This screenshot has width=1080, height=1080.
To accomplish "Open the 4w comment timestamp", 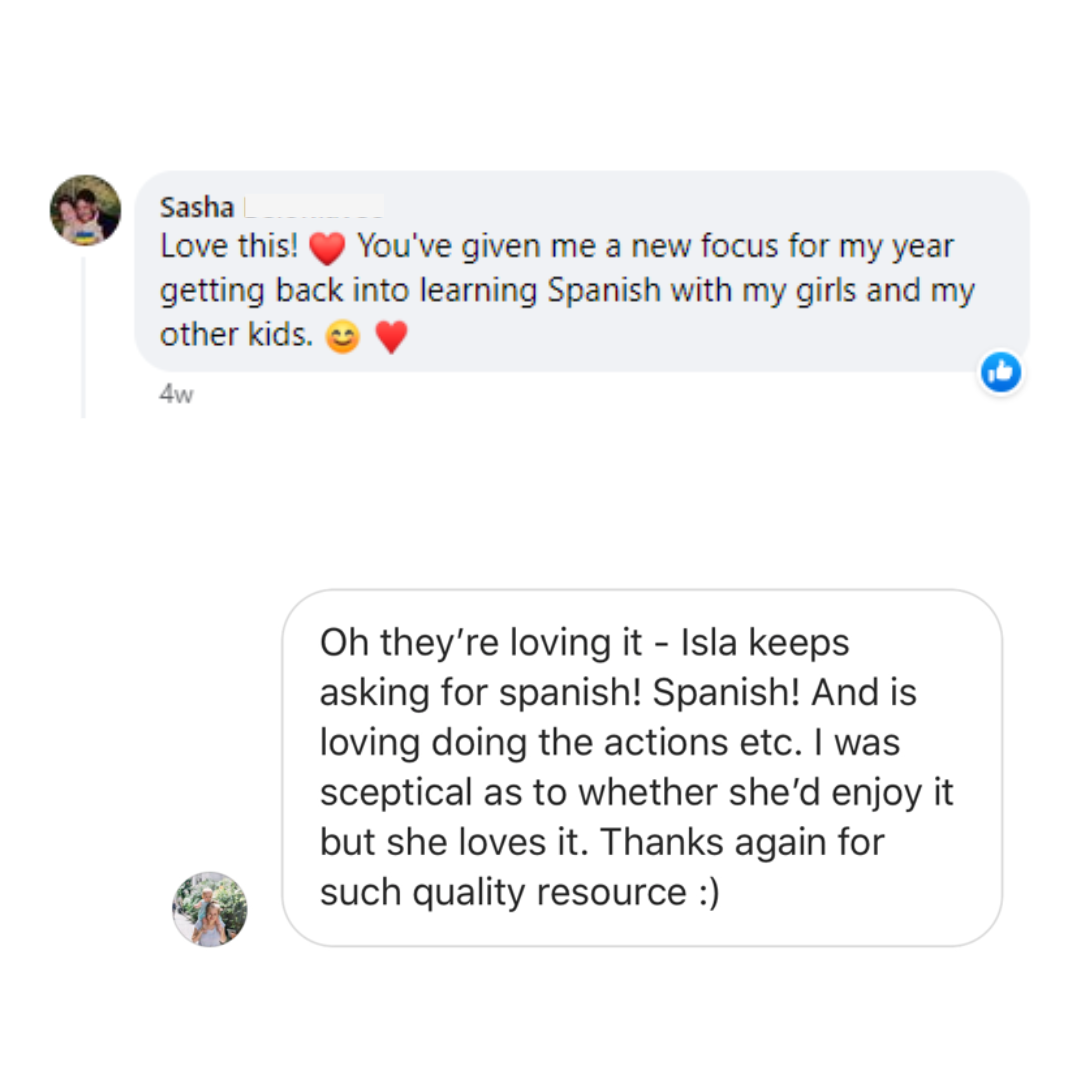I will [176, 394].
